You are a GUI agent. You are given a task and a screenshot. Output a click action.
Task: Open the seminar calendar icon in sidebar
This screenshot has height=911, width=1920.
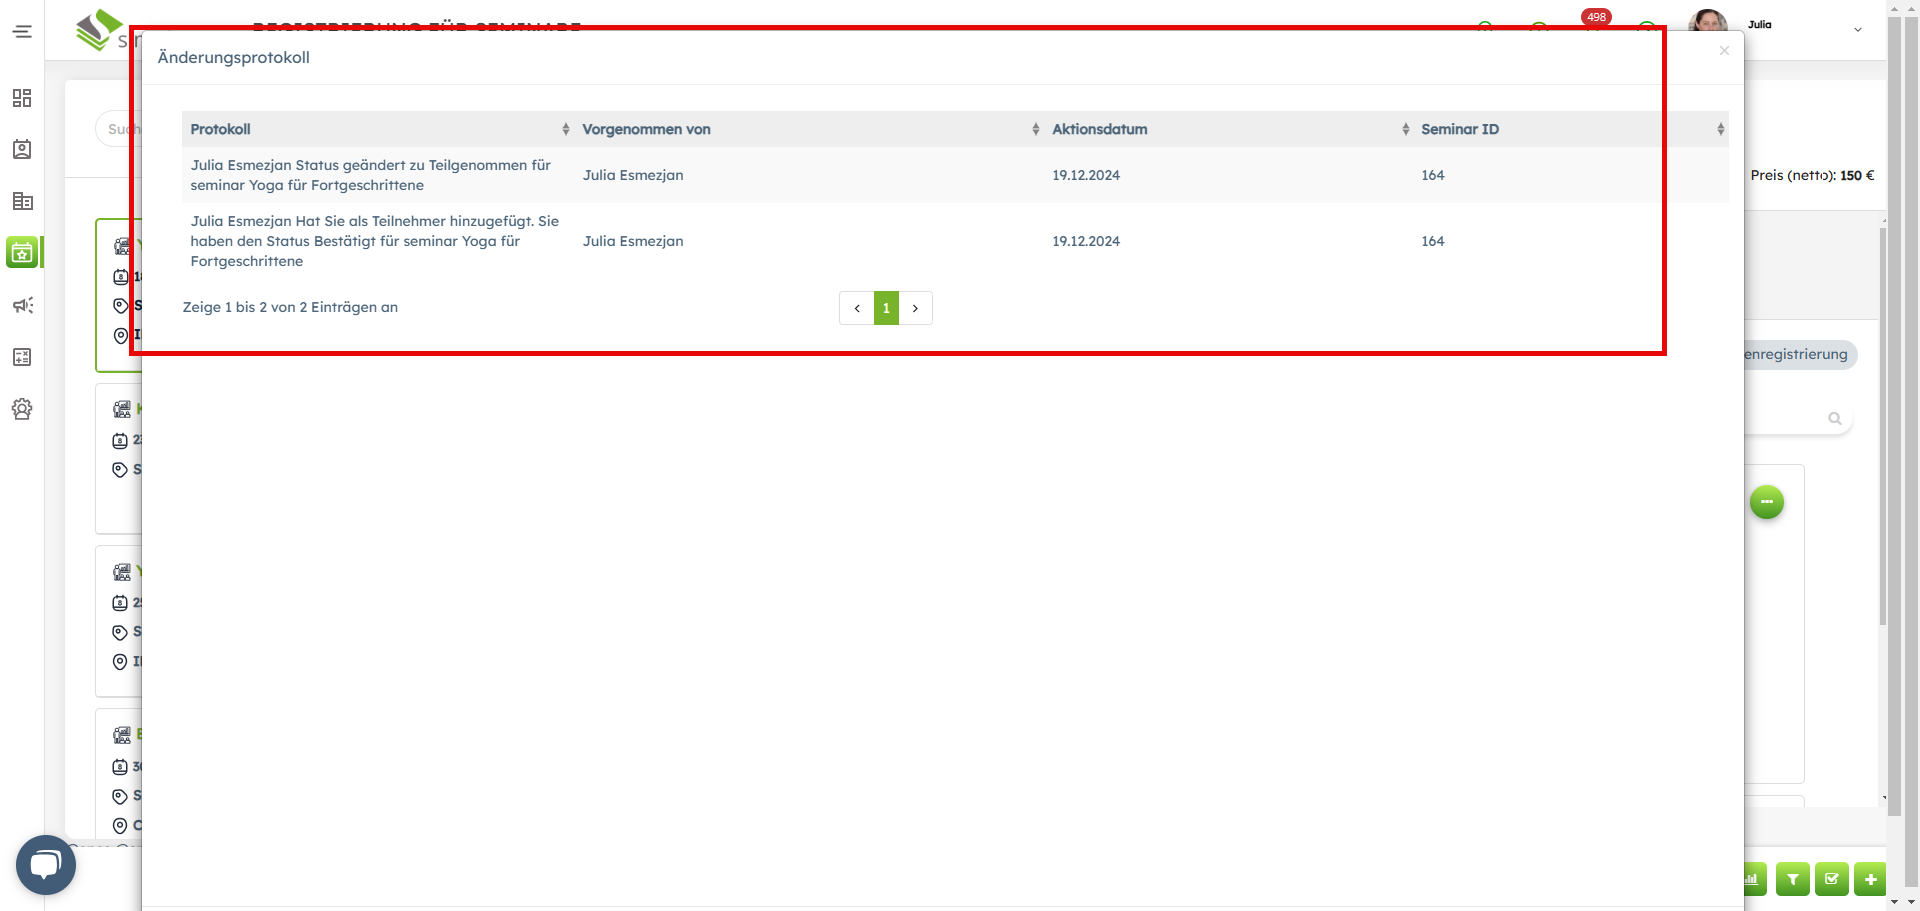click(x=22, y=253)
